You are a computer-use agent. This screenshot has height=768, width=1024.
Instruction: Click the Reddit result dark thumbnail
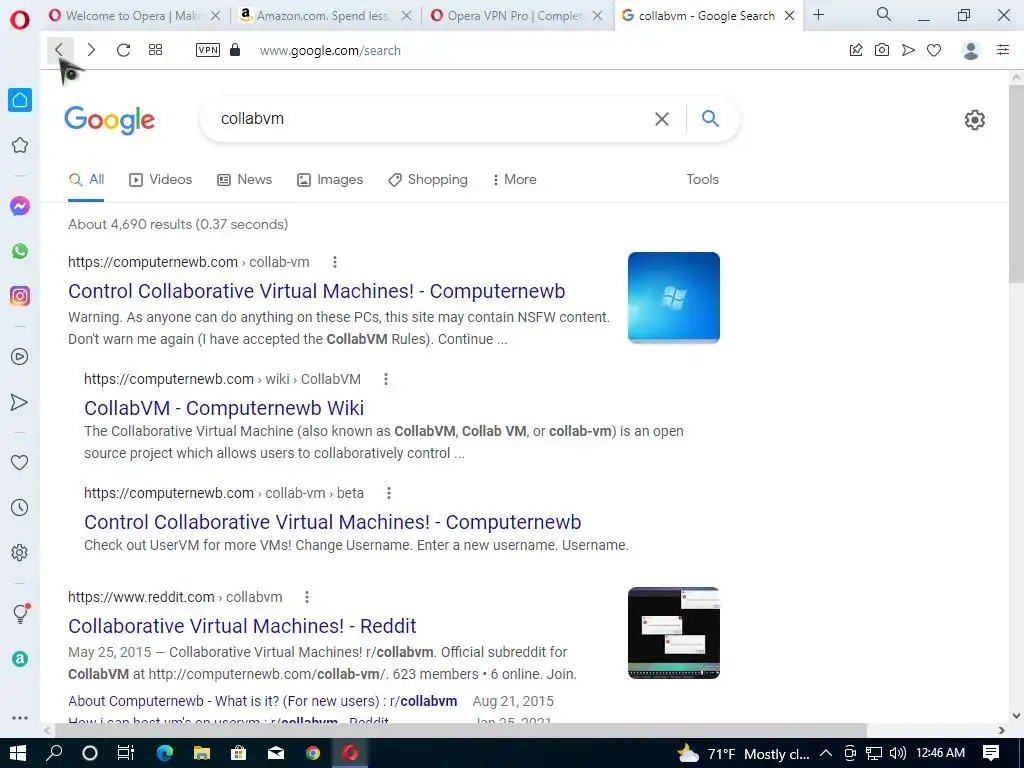click(x=673, y=633)
